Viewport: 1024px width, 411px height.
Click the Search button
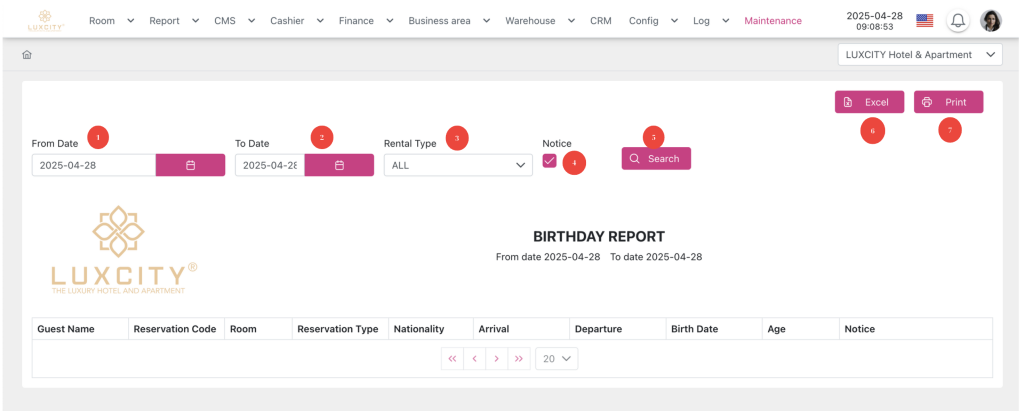tap(655, 158)
